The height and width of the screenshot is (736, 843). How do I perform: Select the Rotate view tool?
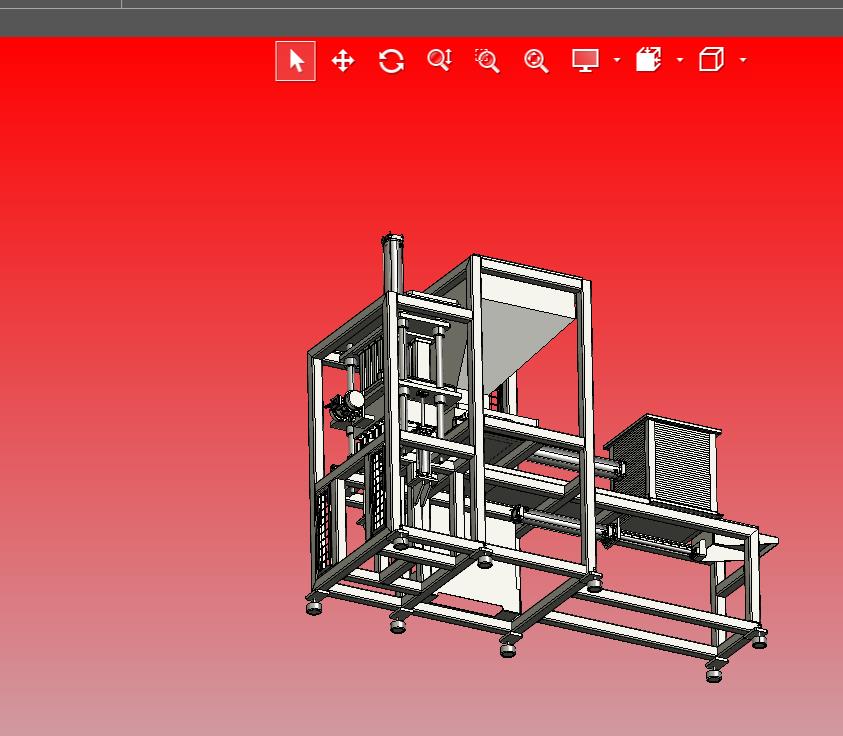[x=391, y=61]
